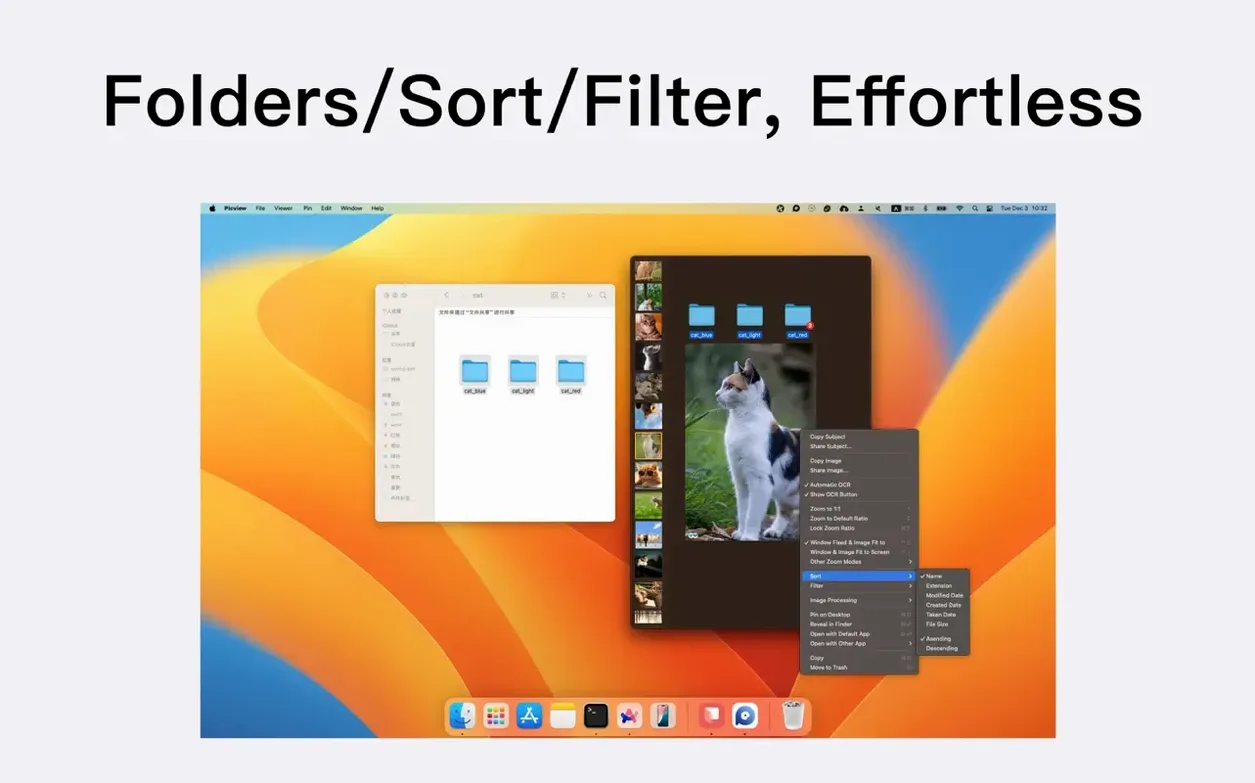Open Launchpad from the dock
The image size is (1255, 783).
496,715
